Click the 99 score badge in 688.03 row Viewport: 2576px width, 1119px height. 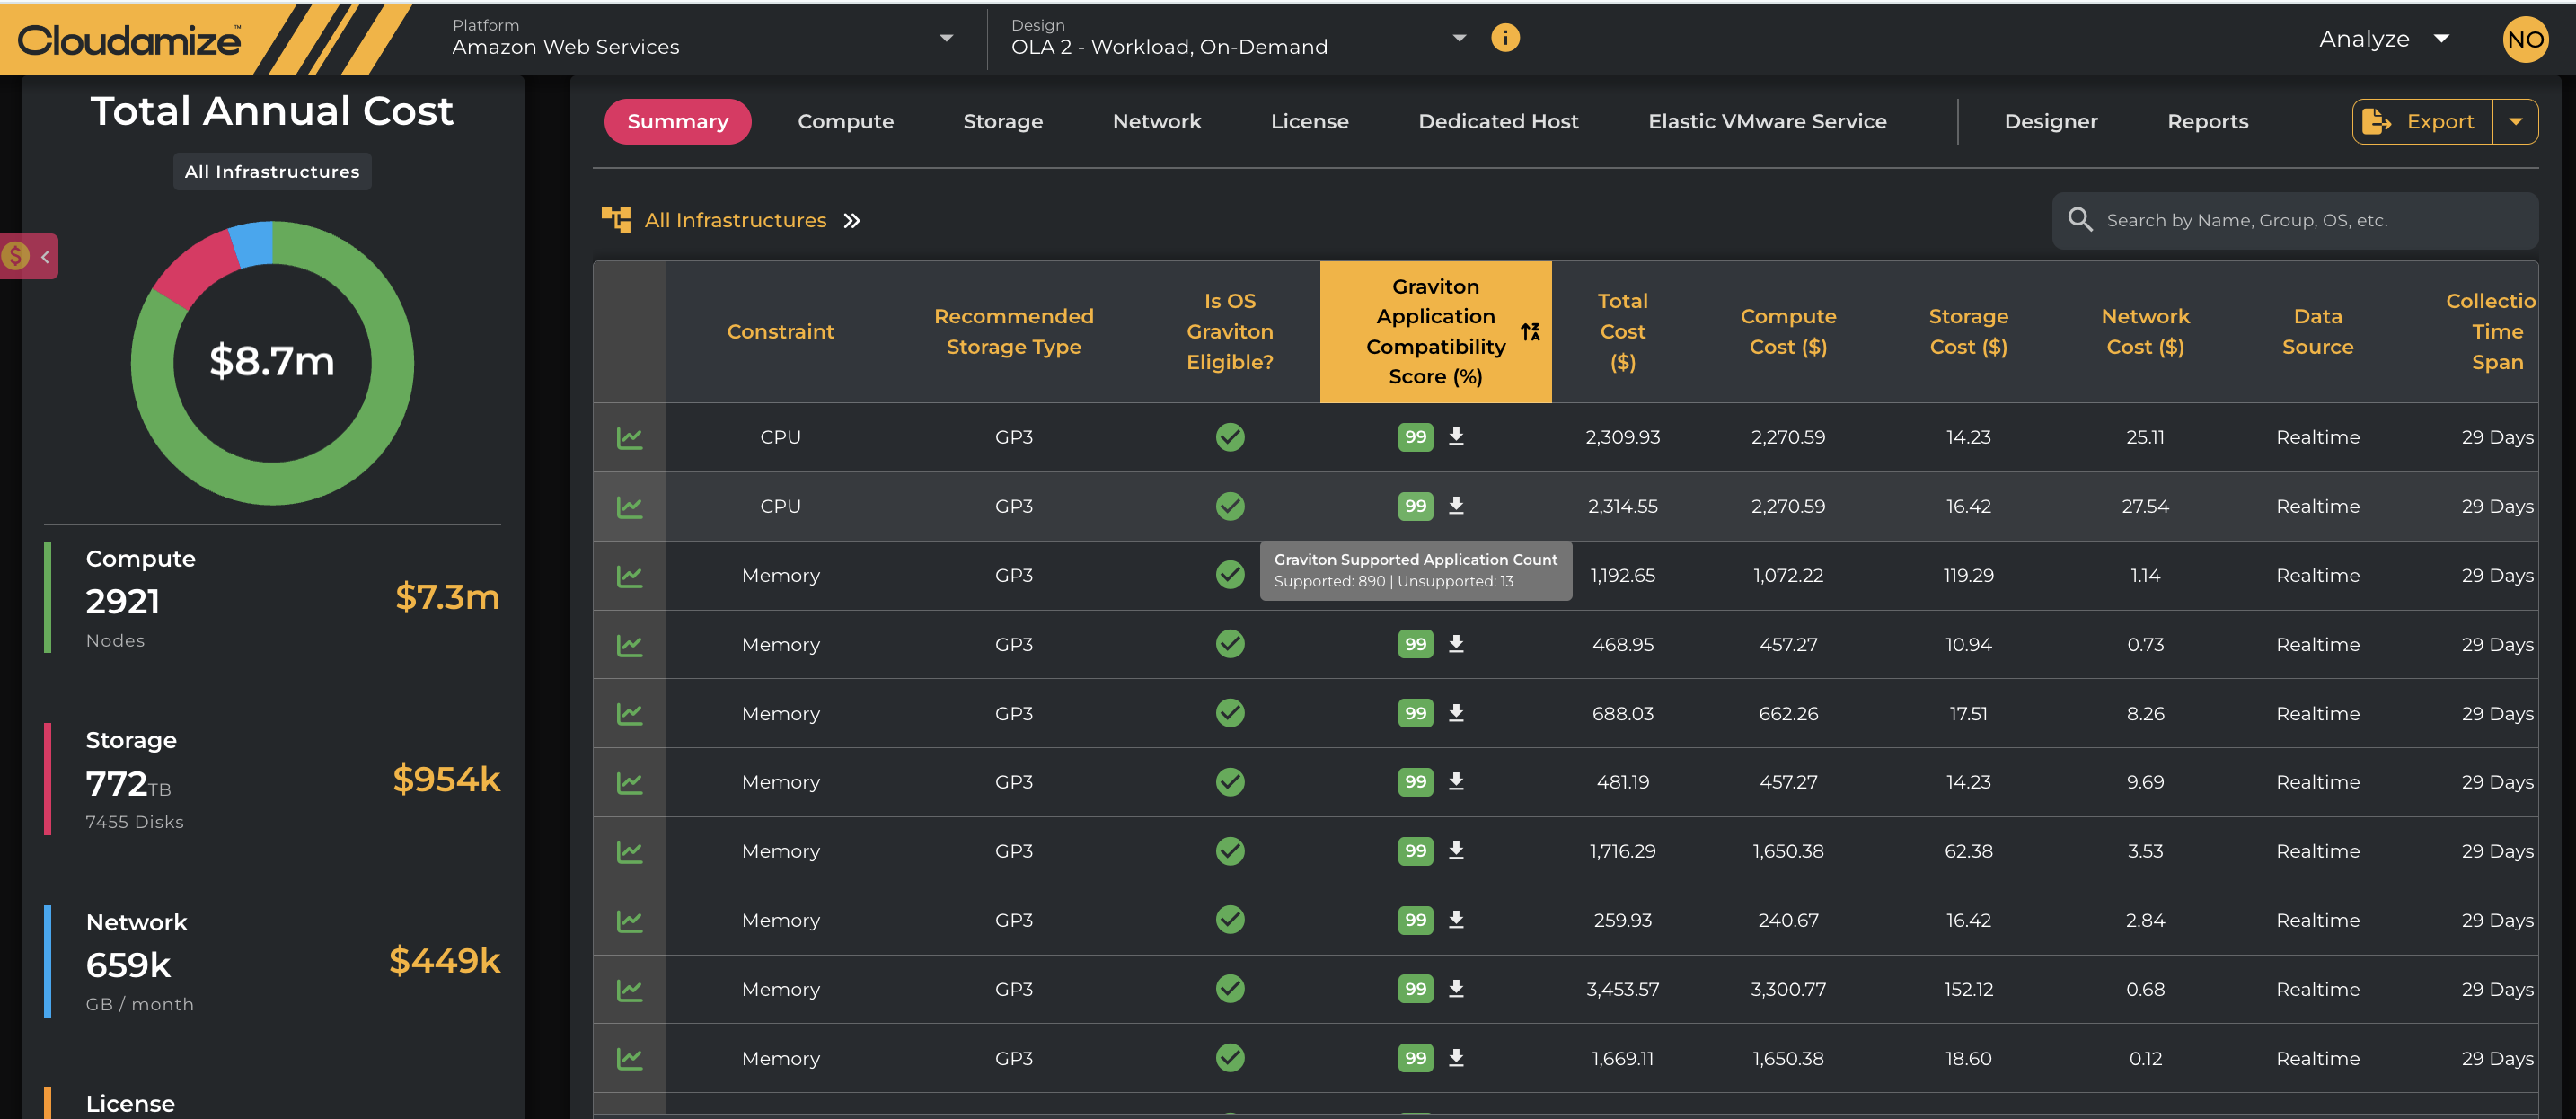tap(1415, 713)
